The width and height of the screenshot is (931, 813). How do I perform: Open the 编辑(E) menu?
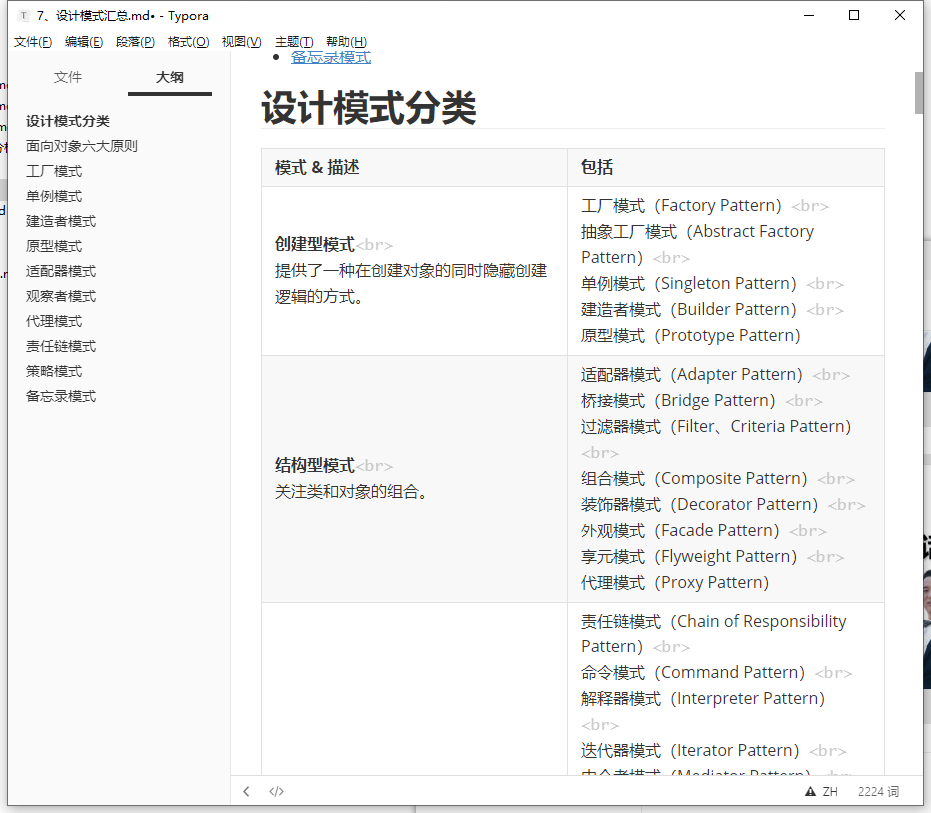click(x=84, y=42)
